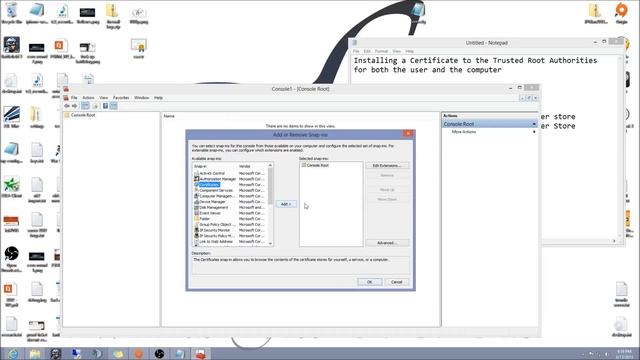Click the MMC console taskbar icon
The image size is (640, 360).
click(200, 353)
